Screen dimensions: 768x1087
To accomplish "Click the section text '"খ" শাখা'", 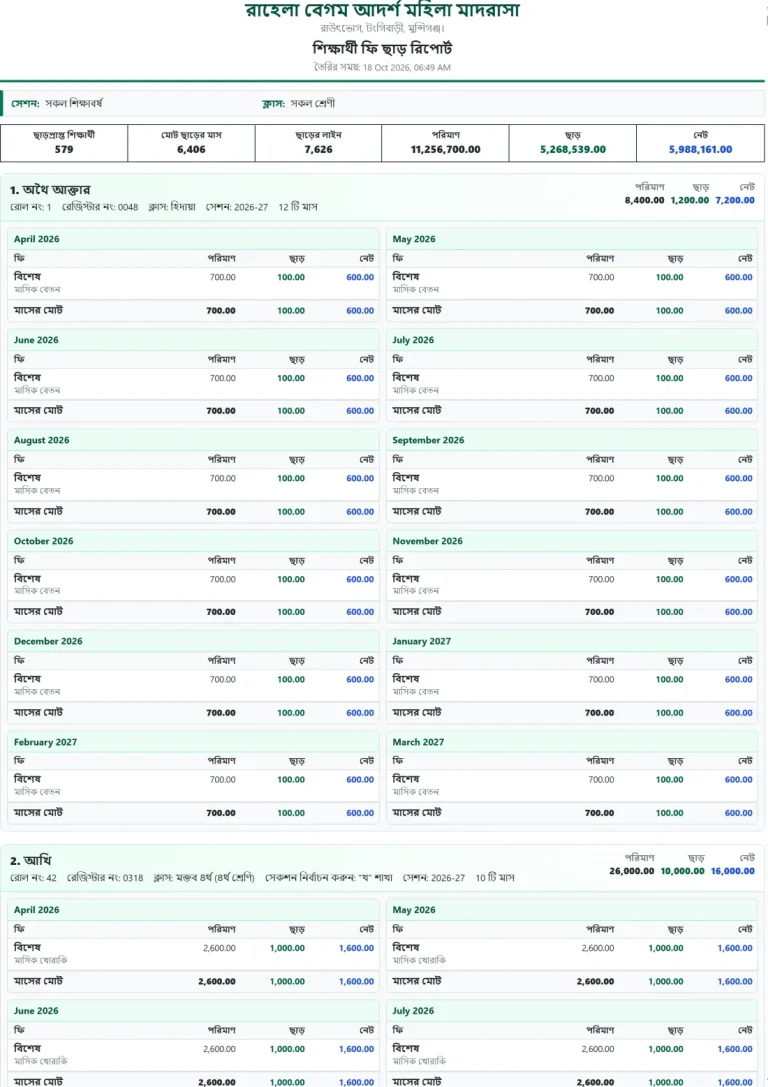I will pyautogui.click(x=374, y=878).
